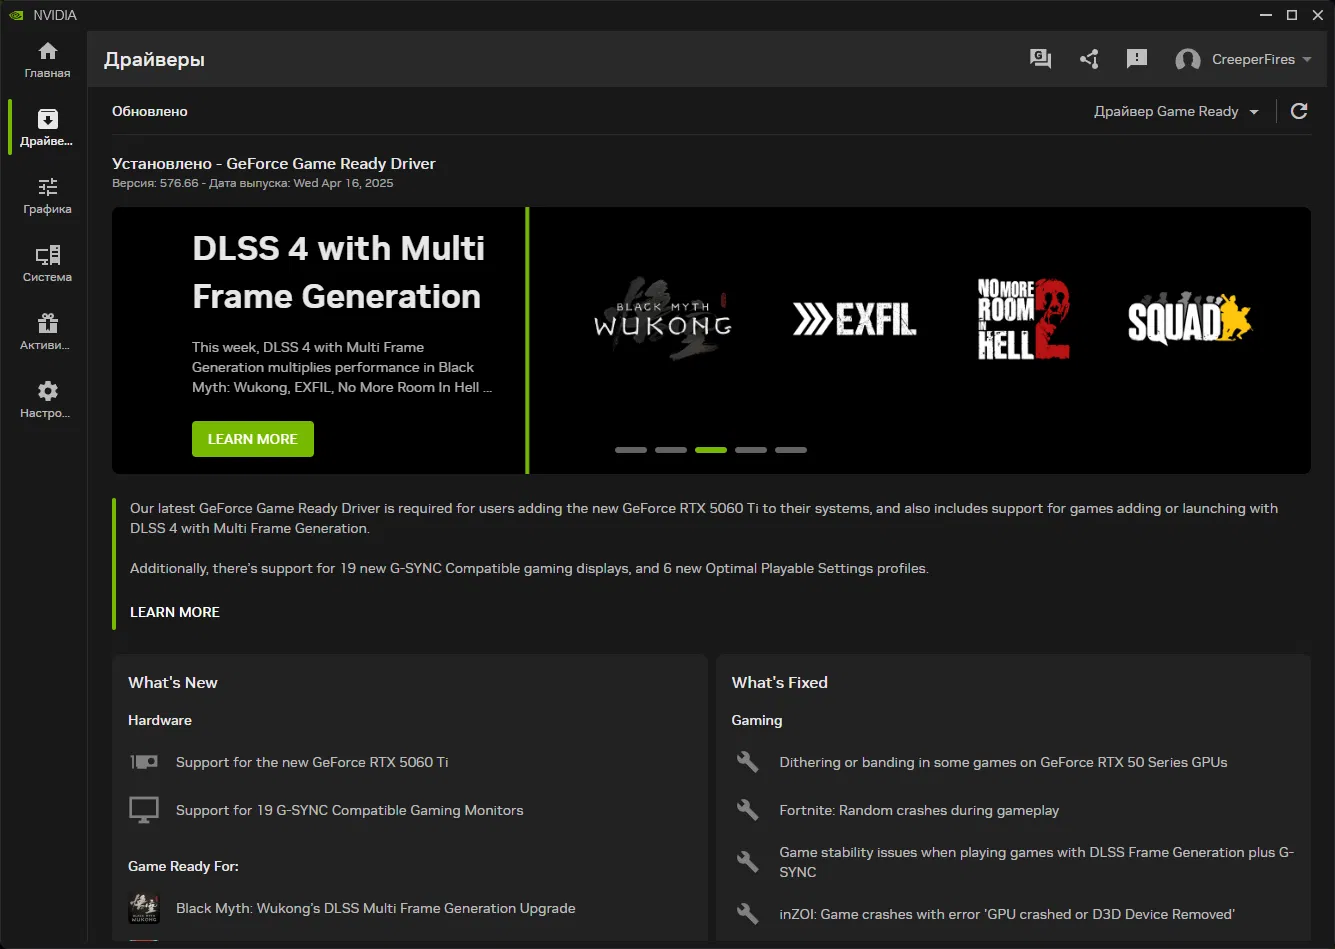Click the monitor icon beside G-SYNC support
Image resolution: width=1335 pixels, height=949 pixels.
point(144,810)
